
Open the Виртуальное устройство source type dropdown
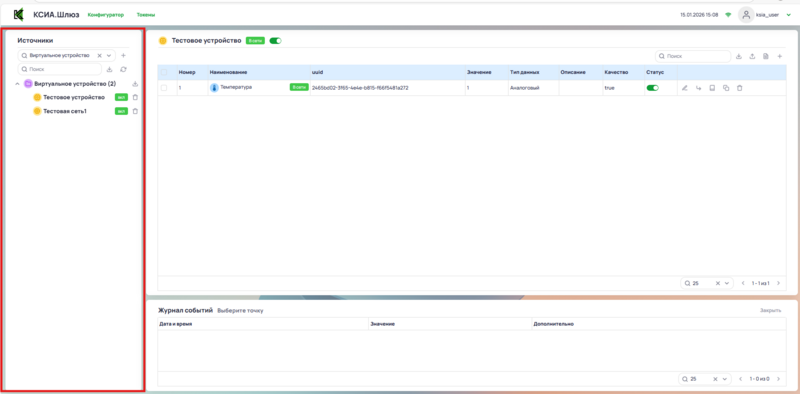pyautogui.click(x=109, y=55)
